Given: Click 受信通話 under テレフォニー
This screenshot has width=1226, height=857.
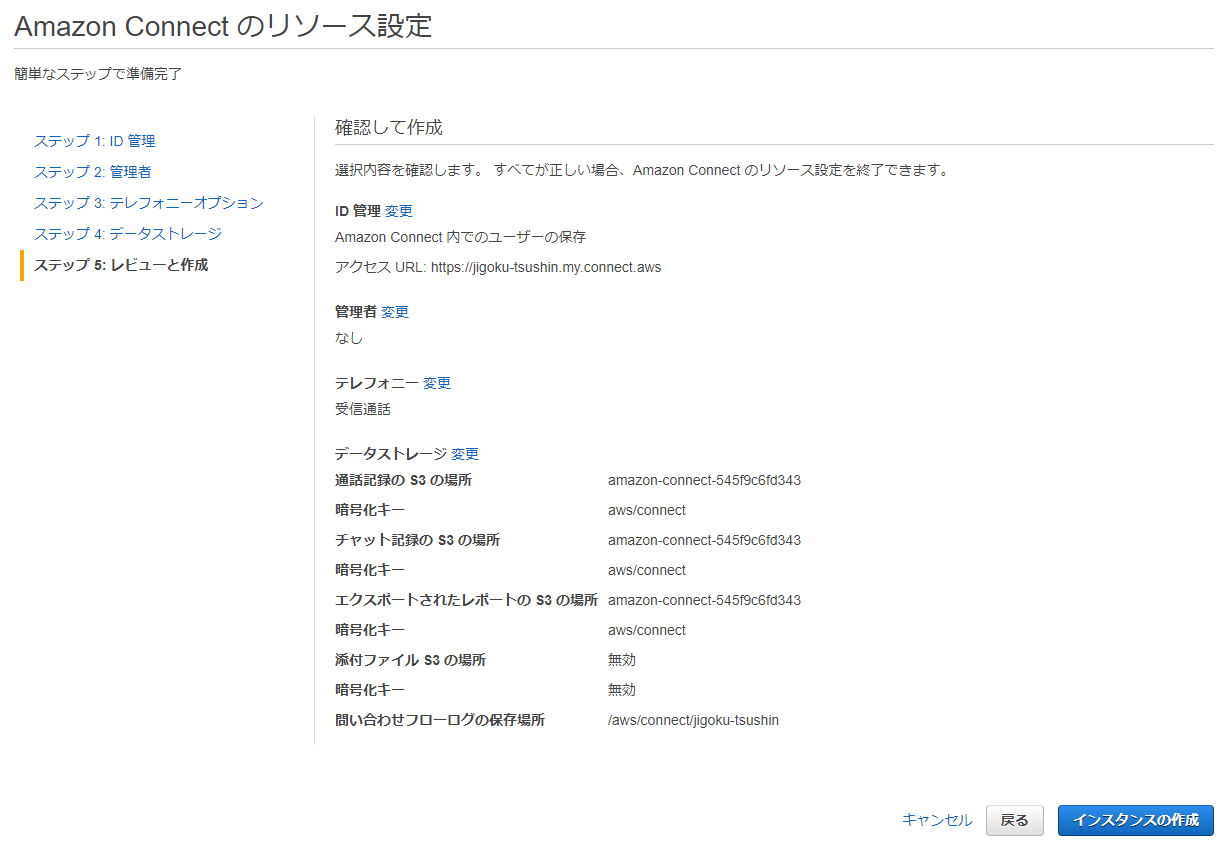Looking at the screenshot, I should click(x=363, y=409).
